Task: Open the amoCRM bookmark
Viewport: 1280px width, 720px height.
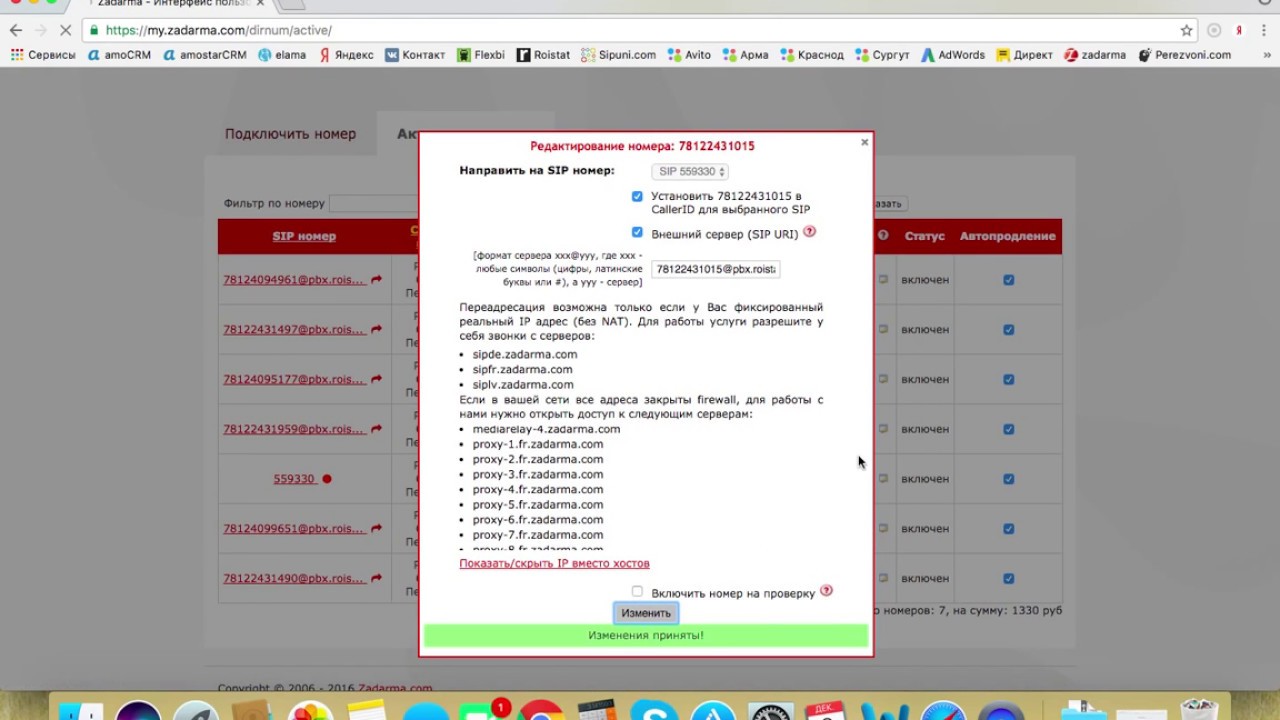Action: coord(119,55)
